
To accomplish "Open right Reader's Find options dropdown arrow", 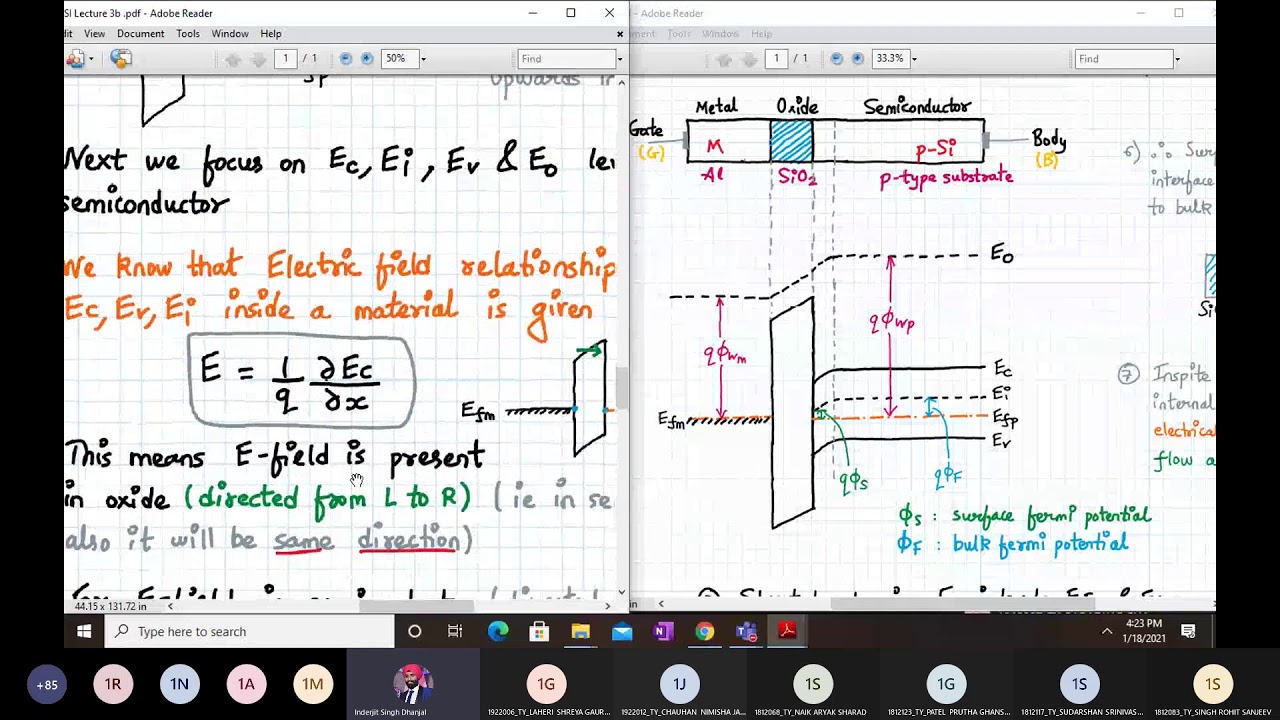I will pos(1176,59).
